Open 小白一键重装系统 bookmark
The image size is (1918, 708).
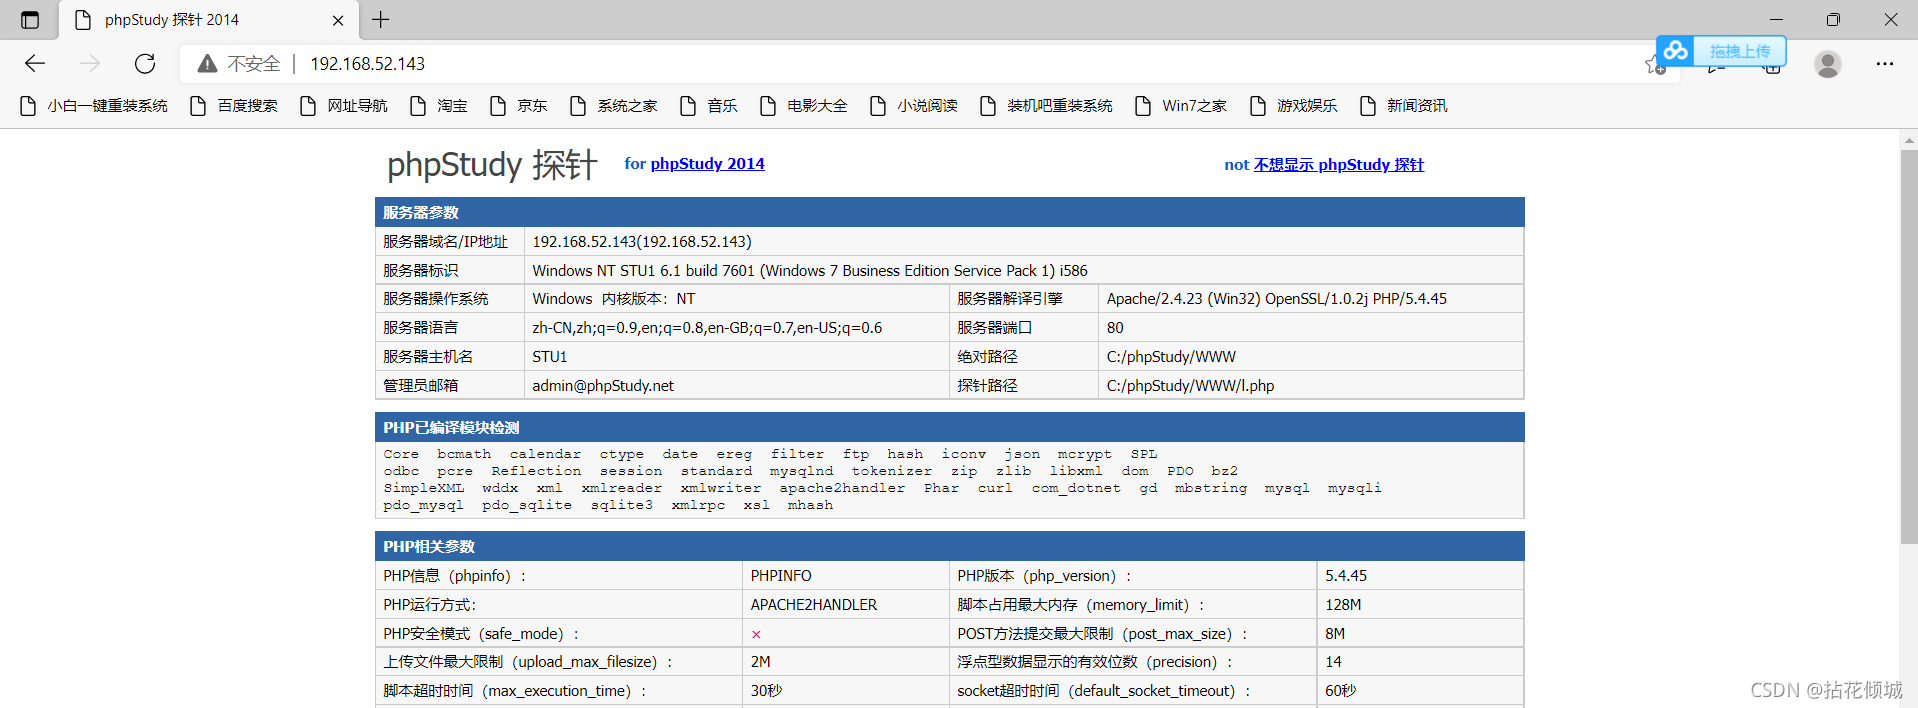tap(94, 106)
